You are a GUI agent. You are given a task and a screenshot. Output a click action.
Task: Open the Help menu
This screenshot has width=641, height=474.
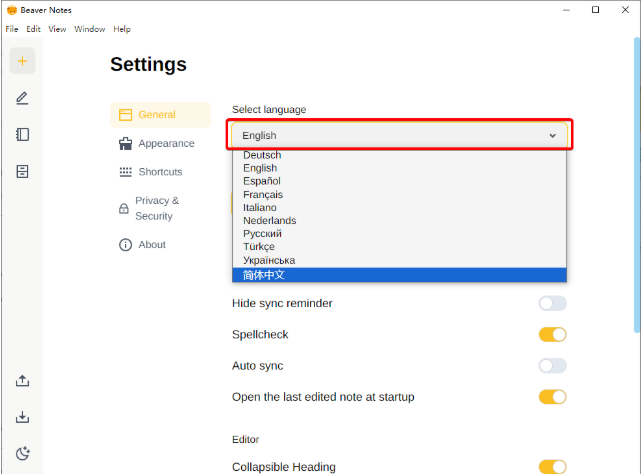(x=122, y=29)
